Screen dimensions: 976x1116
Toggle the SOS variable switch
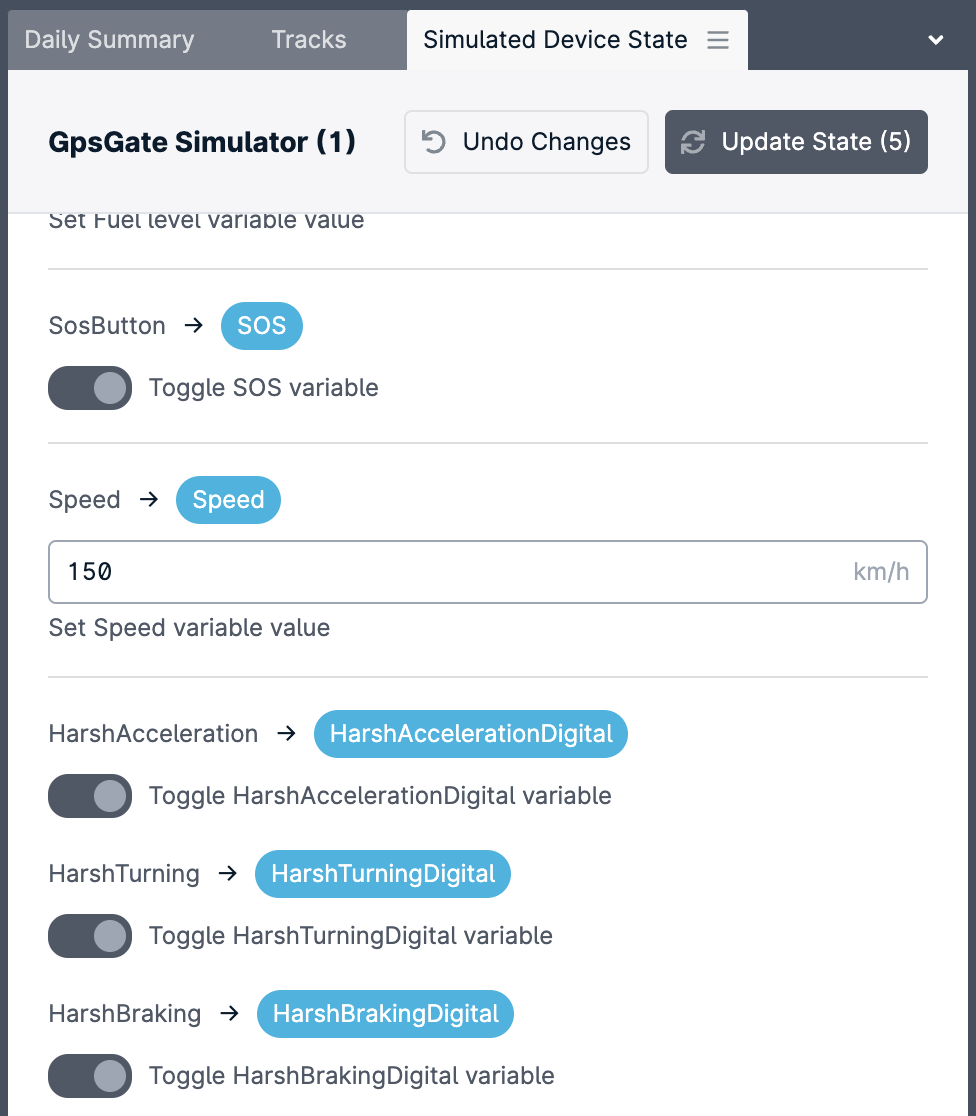coord(90,388)
